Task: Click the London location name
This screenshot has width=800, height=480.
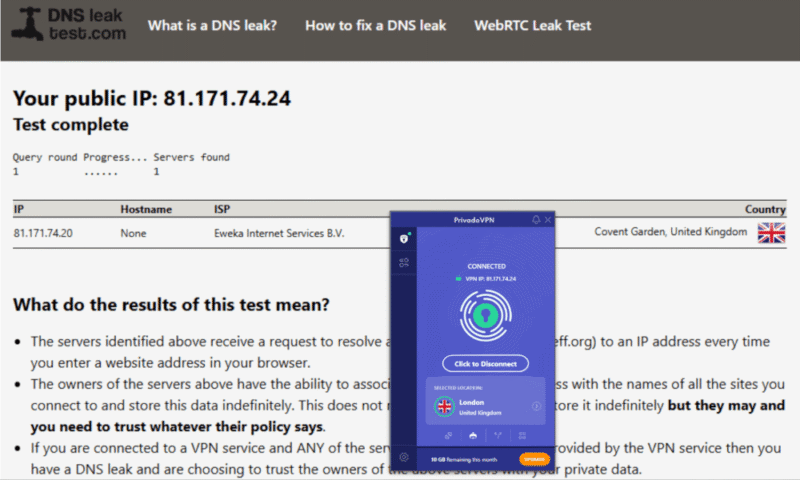Action: (471, 402)
